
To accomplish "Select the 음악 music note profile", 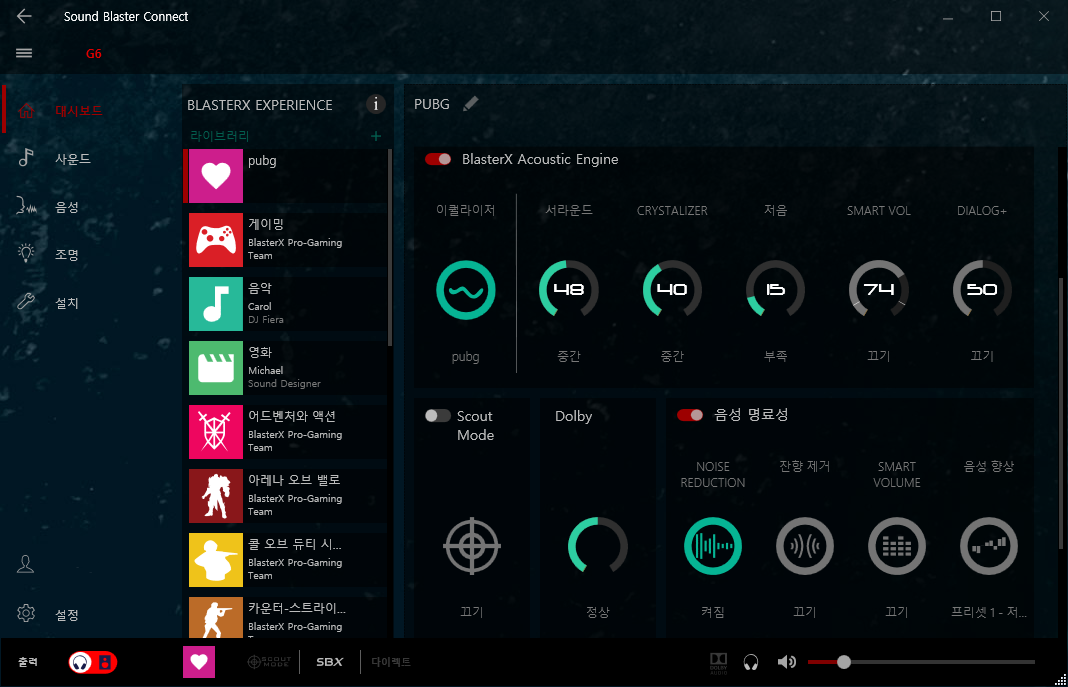I will click(x=287, y=304).
